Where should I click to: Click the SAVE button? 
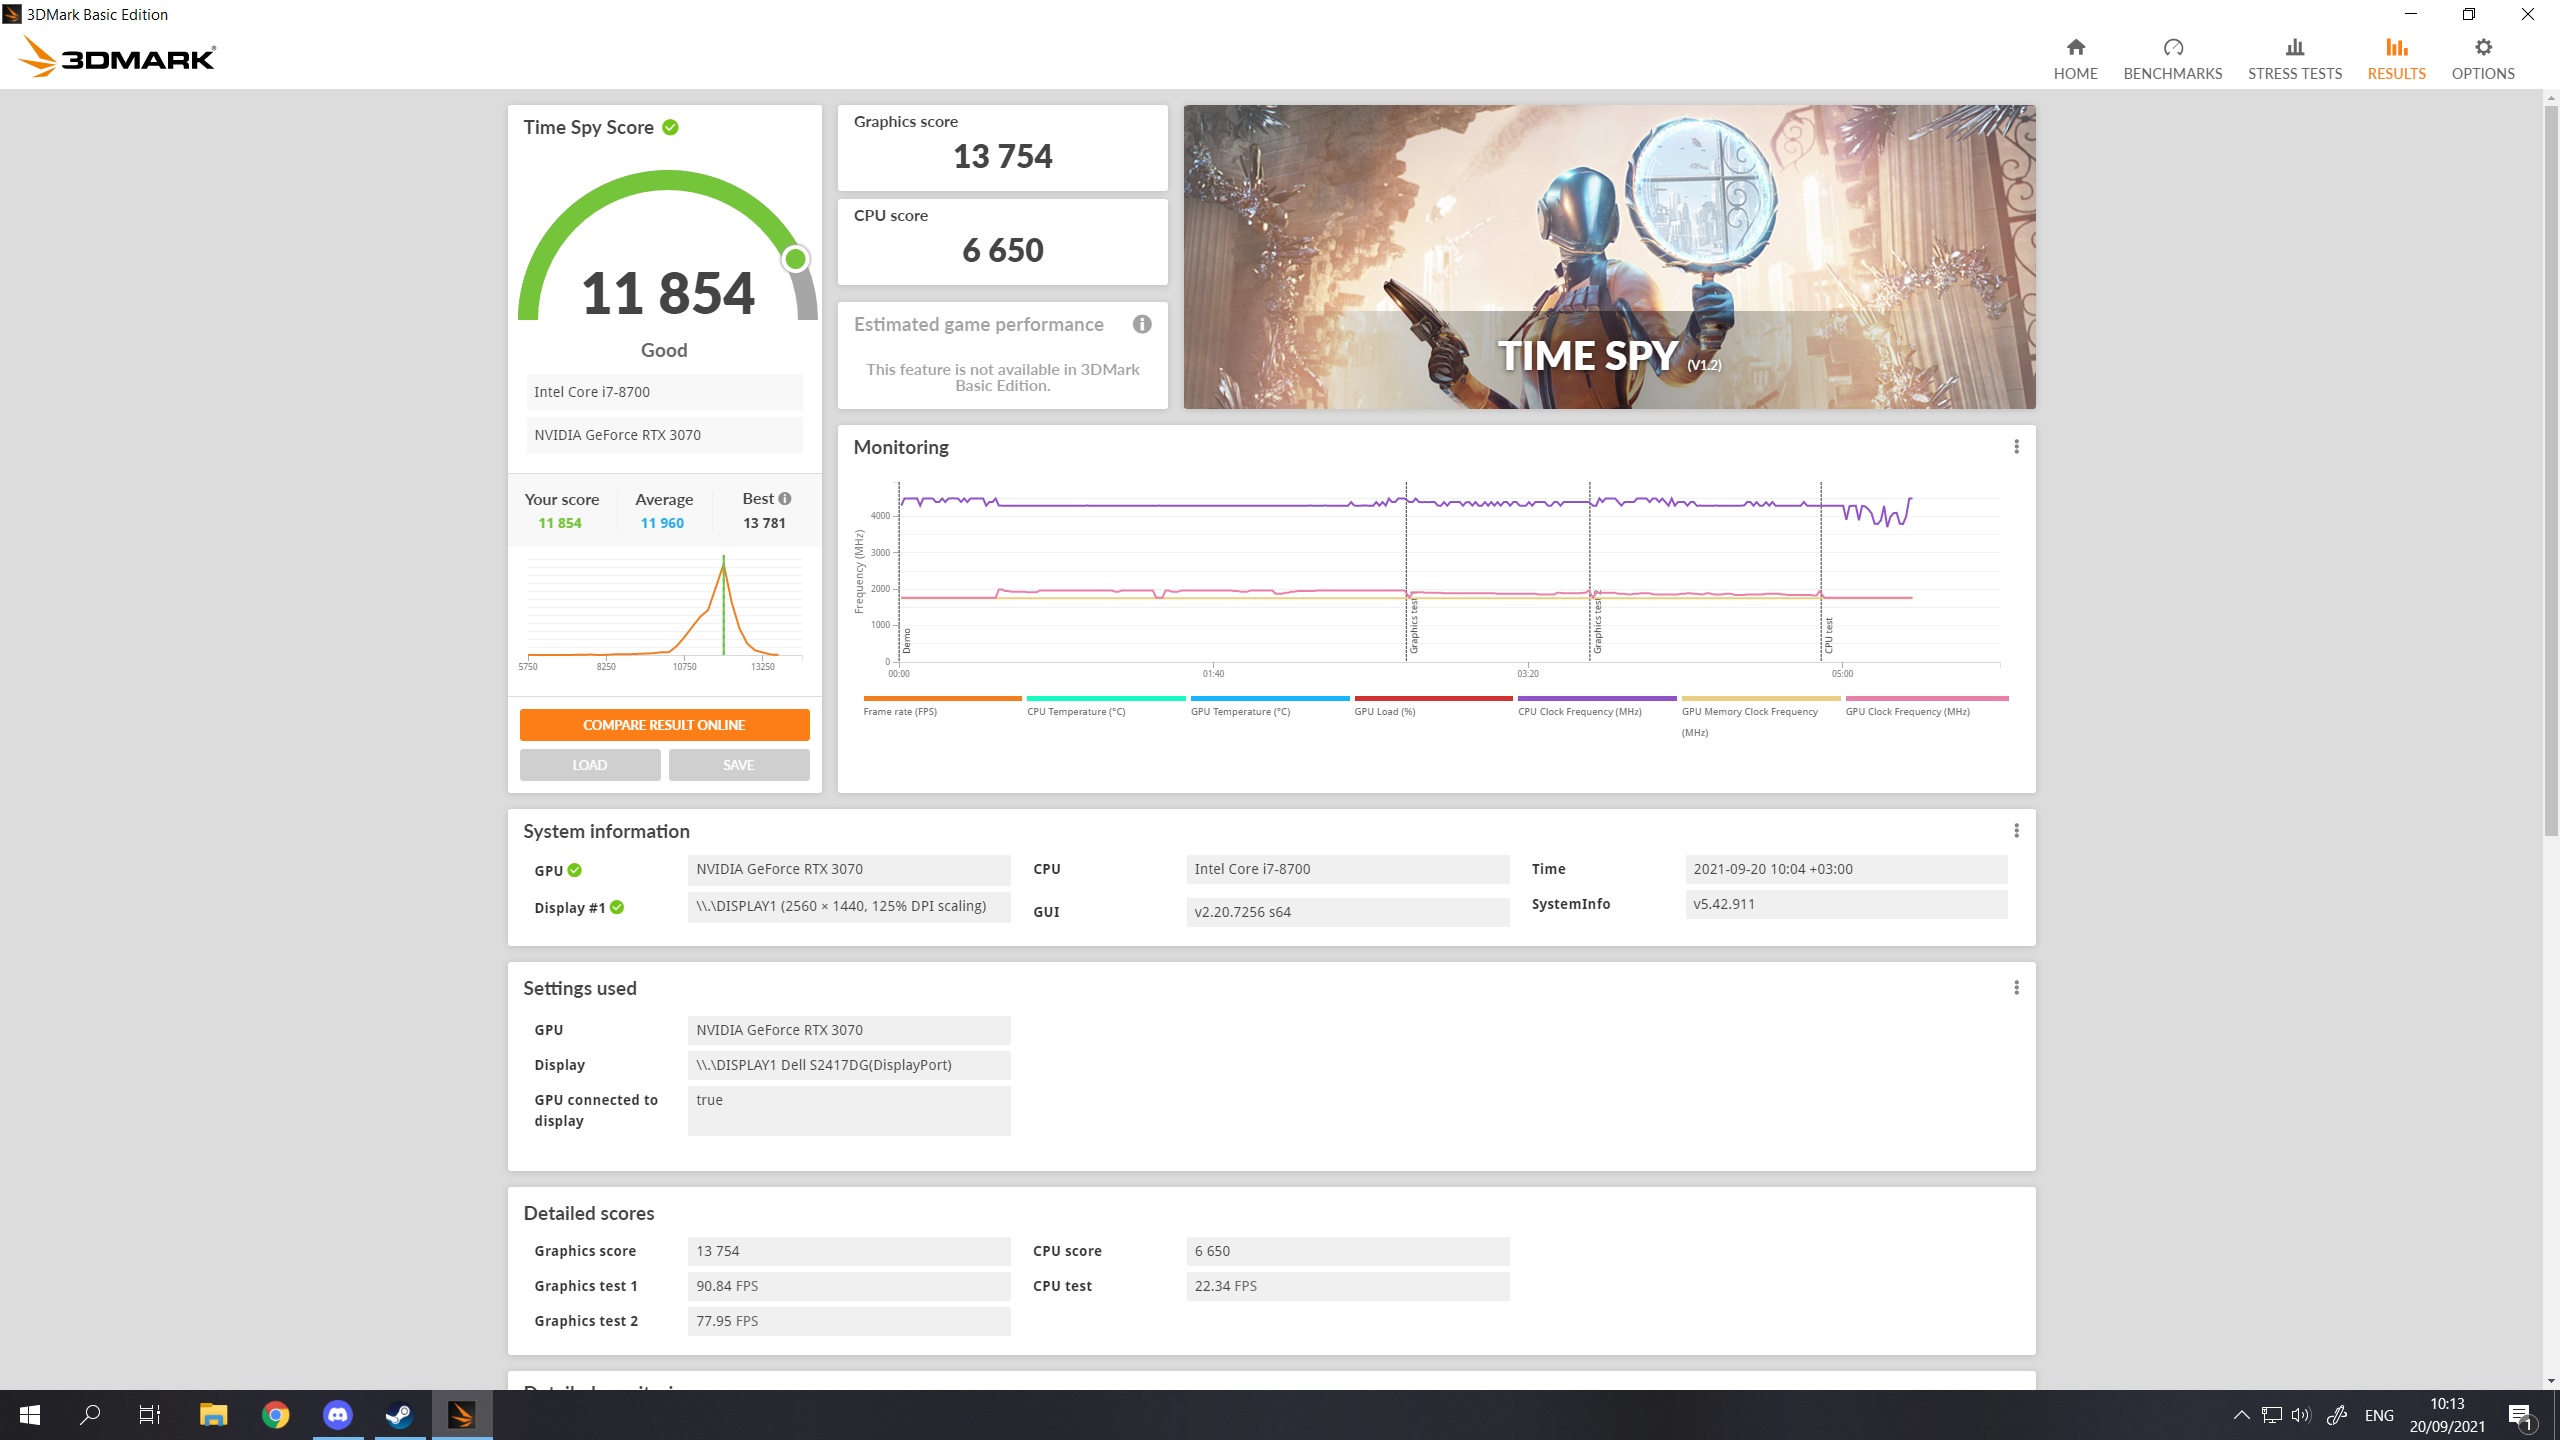tap(738, 765)
